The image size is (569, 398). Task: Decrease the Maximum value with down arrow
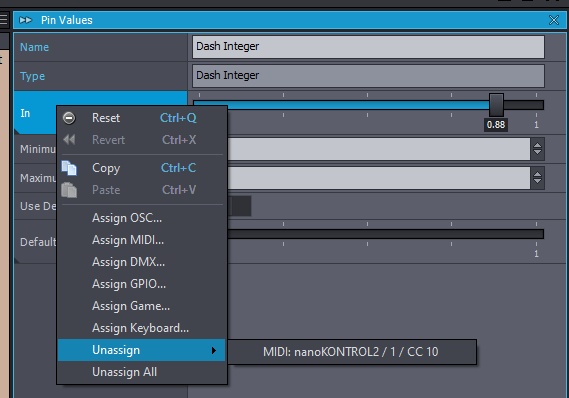coord(537,181)
